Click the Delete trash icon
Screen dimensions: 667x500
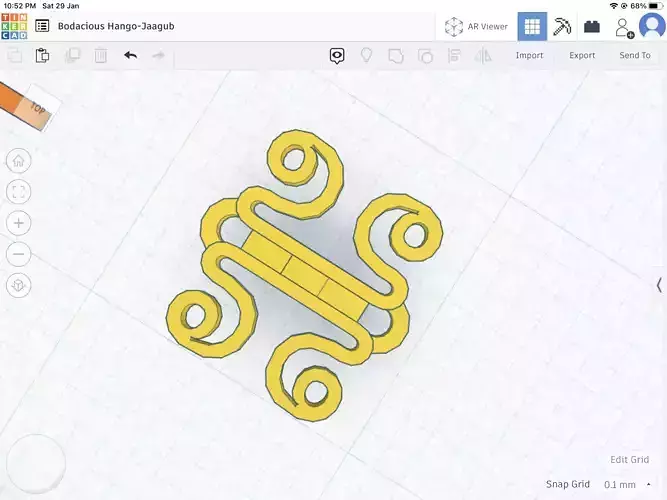click(101, 56)
